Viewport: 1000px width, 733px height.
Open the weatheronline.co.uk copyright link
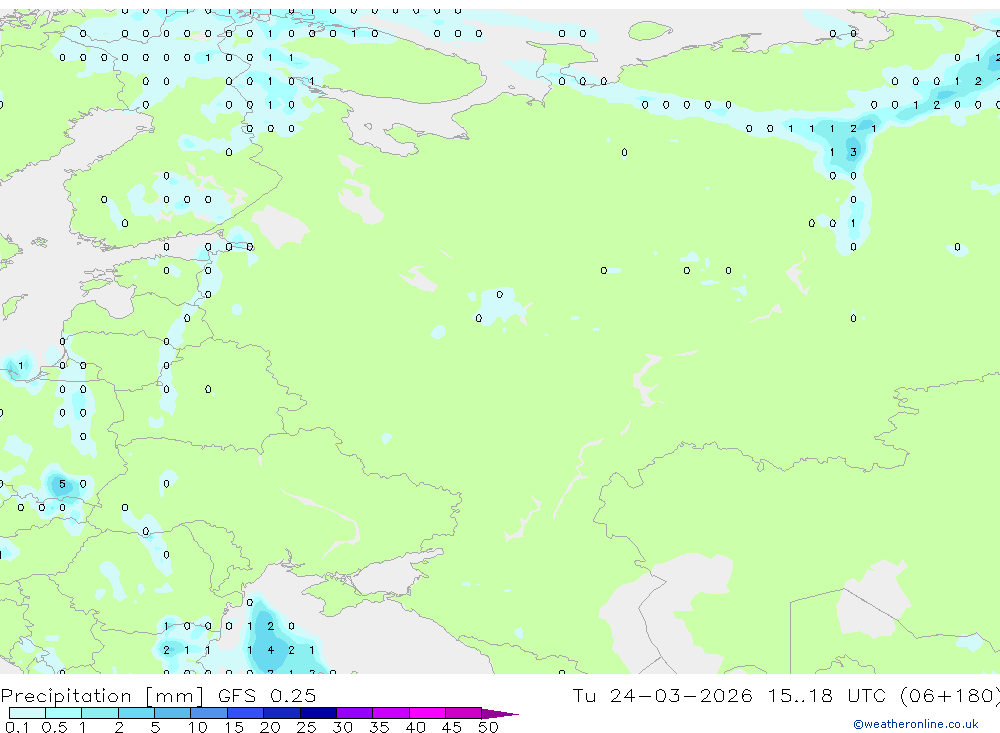[915, 724]
